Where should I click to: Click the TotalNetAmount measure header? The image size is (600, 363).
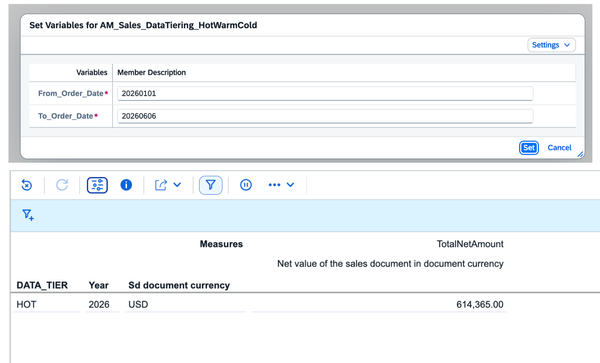click(x=470, y=244)
